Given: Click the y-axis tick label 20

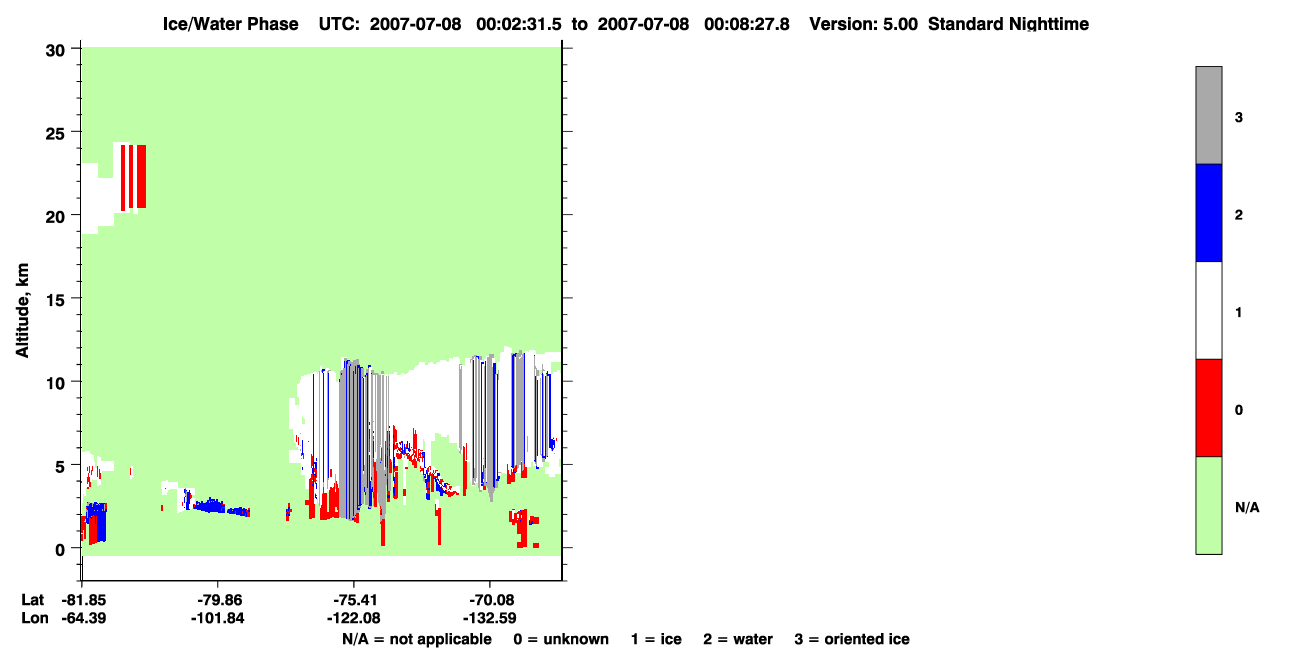Looking at the screenshot, I should (58, 215).
